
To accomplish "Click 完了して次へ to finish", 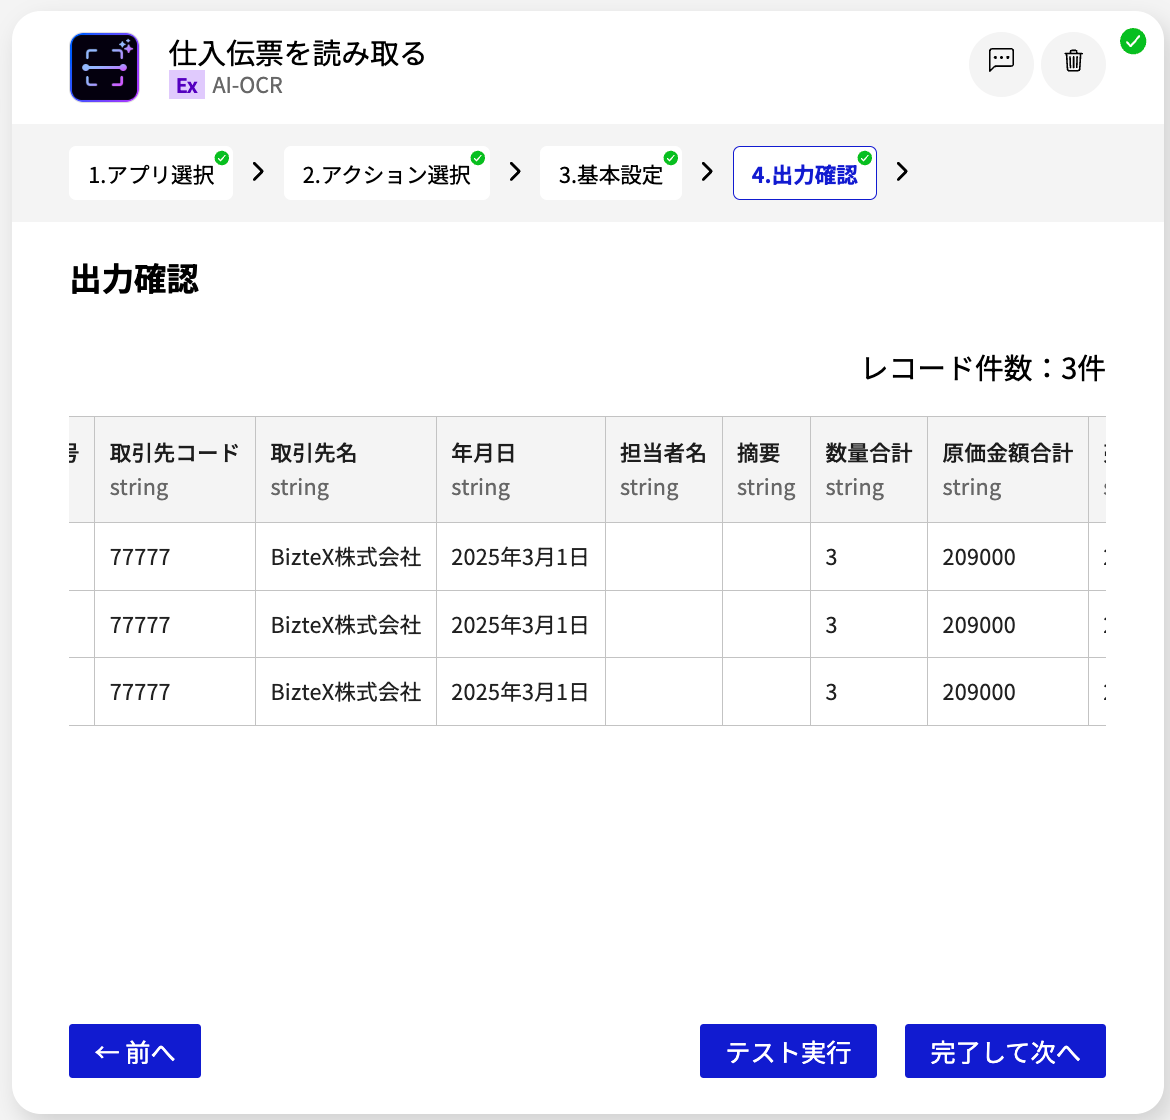I will 1005,1051.
